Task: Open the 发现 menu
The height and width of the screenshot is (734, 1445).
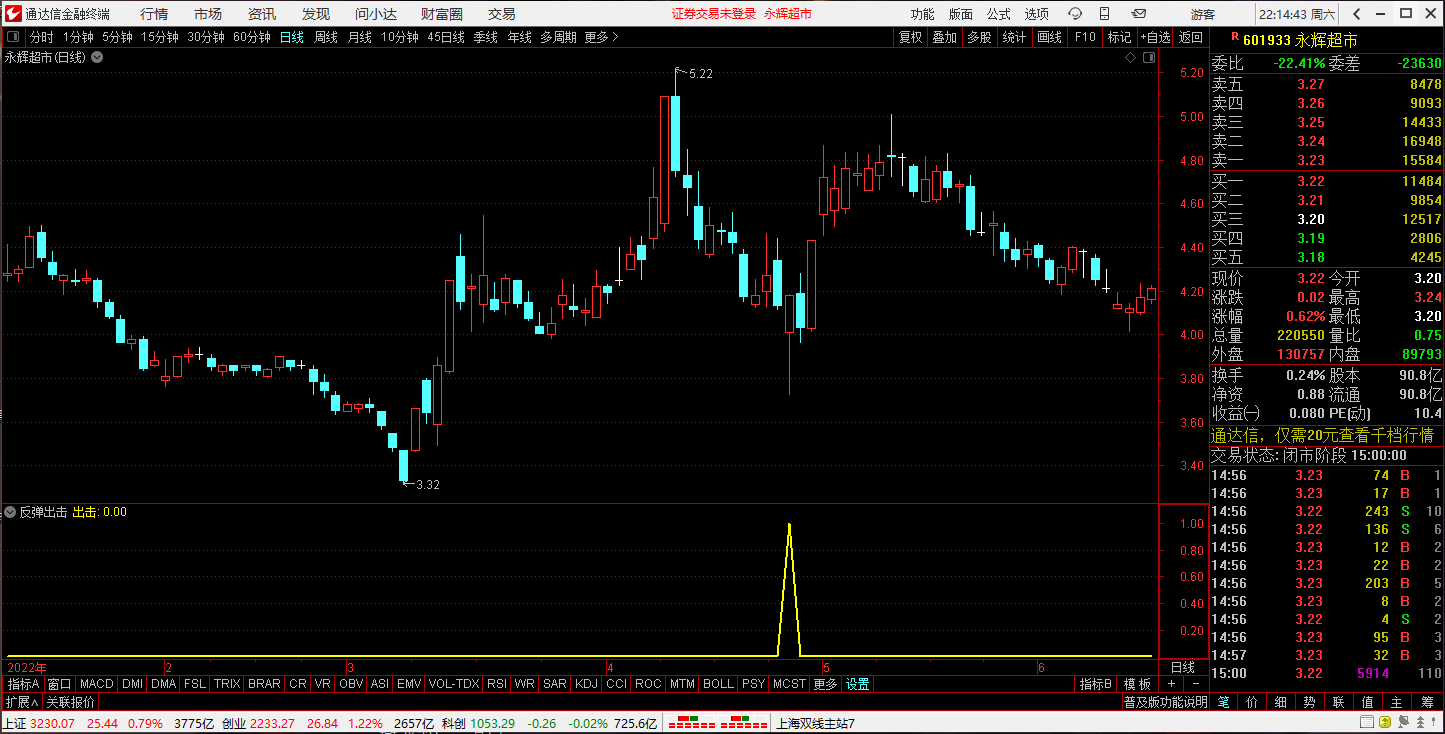Action: point(316,14)
